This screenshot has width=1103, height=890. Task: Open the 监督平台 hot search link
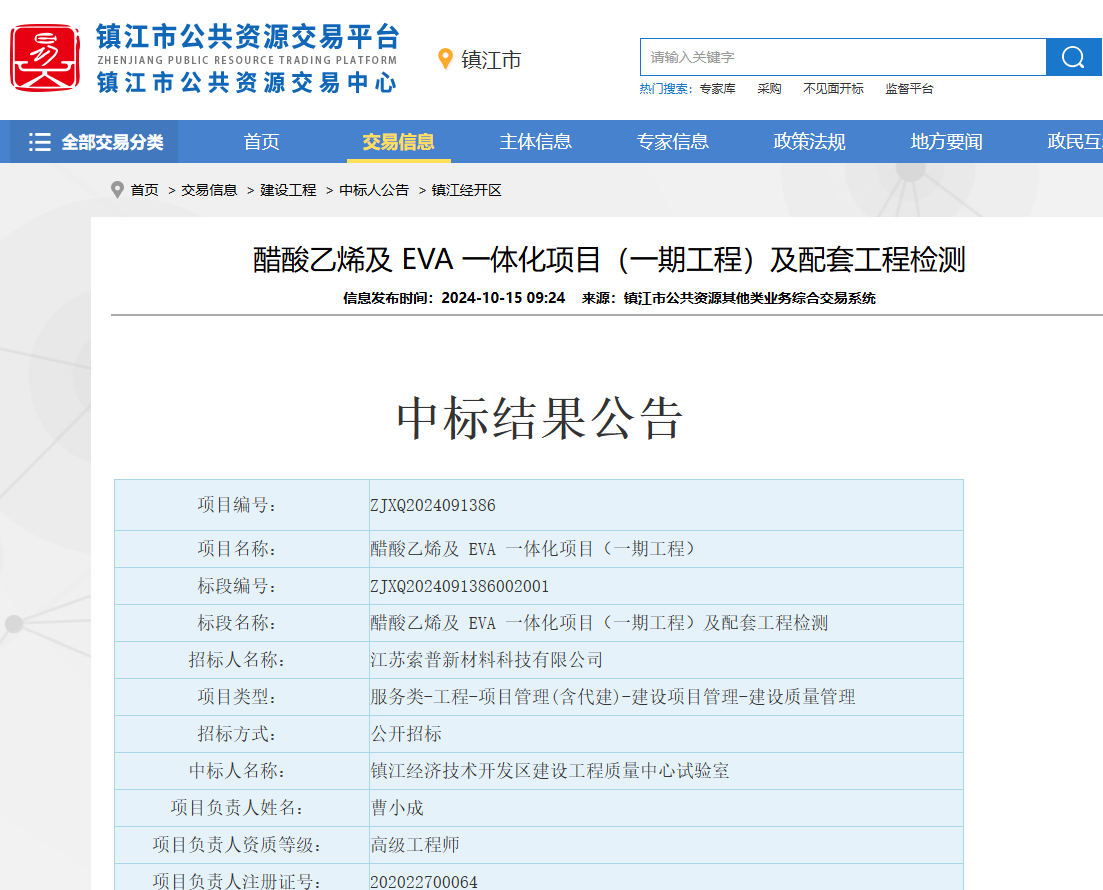coord(909,89)
